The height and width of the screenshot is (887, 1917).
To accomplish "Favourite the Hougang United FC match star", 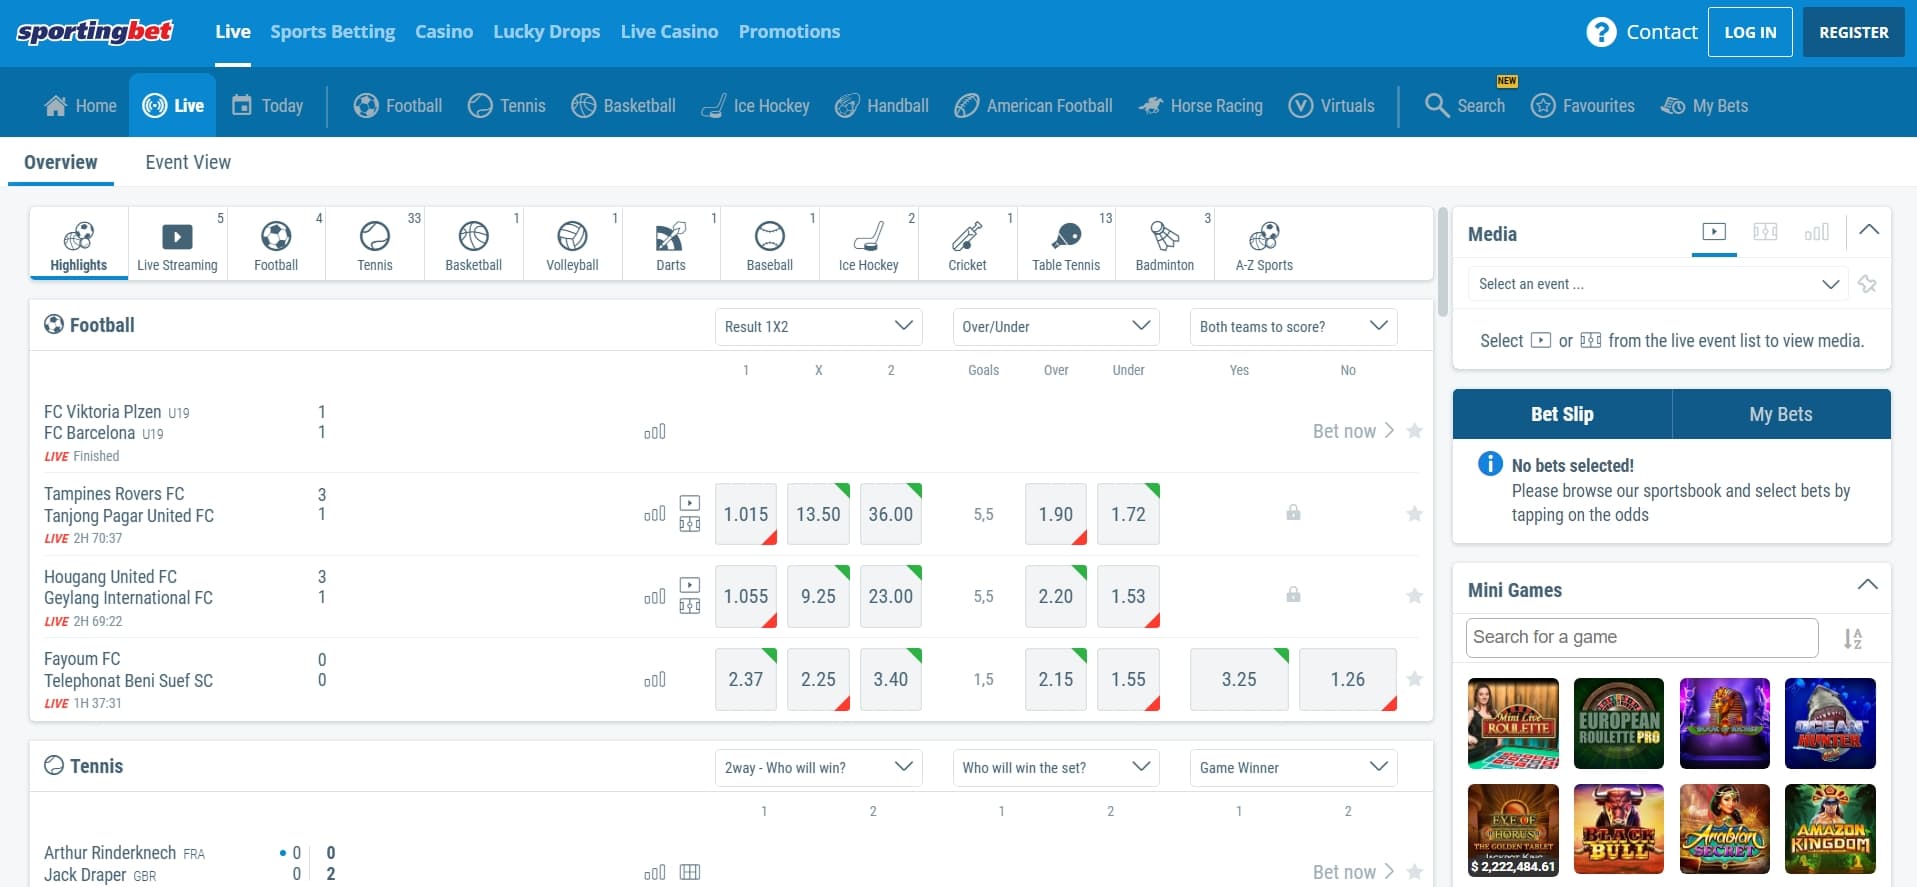I will [x=1414, y=596].
